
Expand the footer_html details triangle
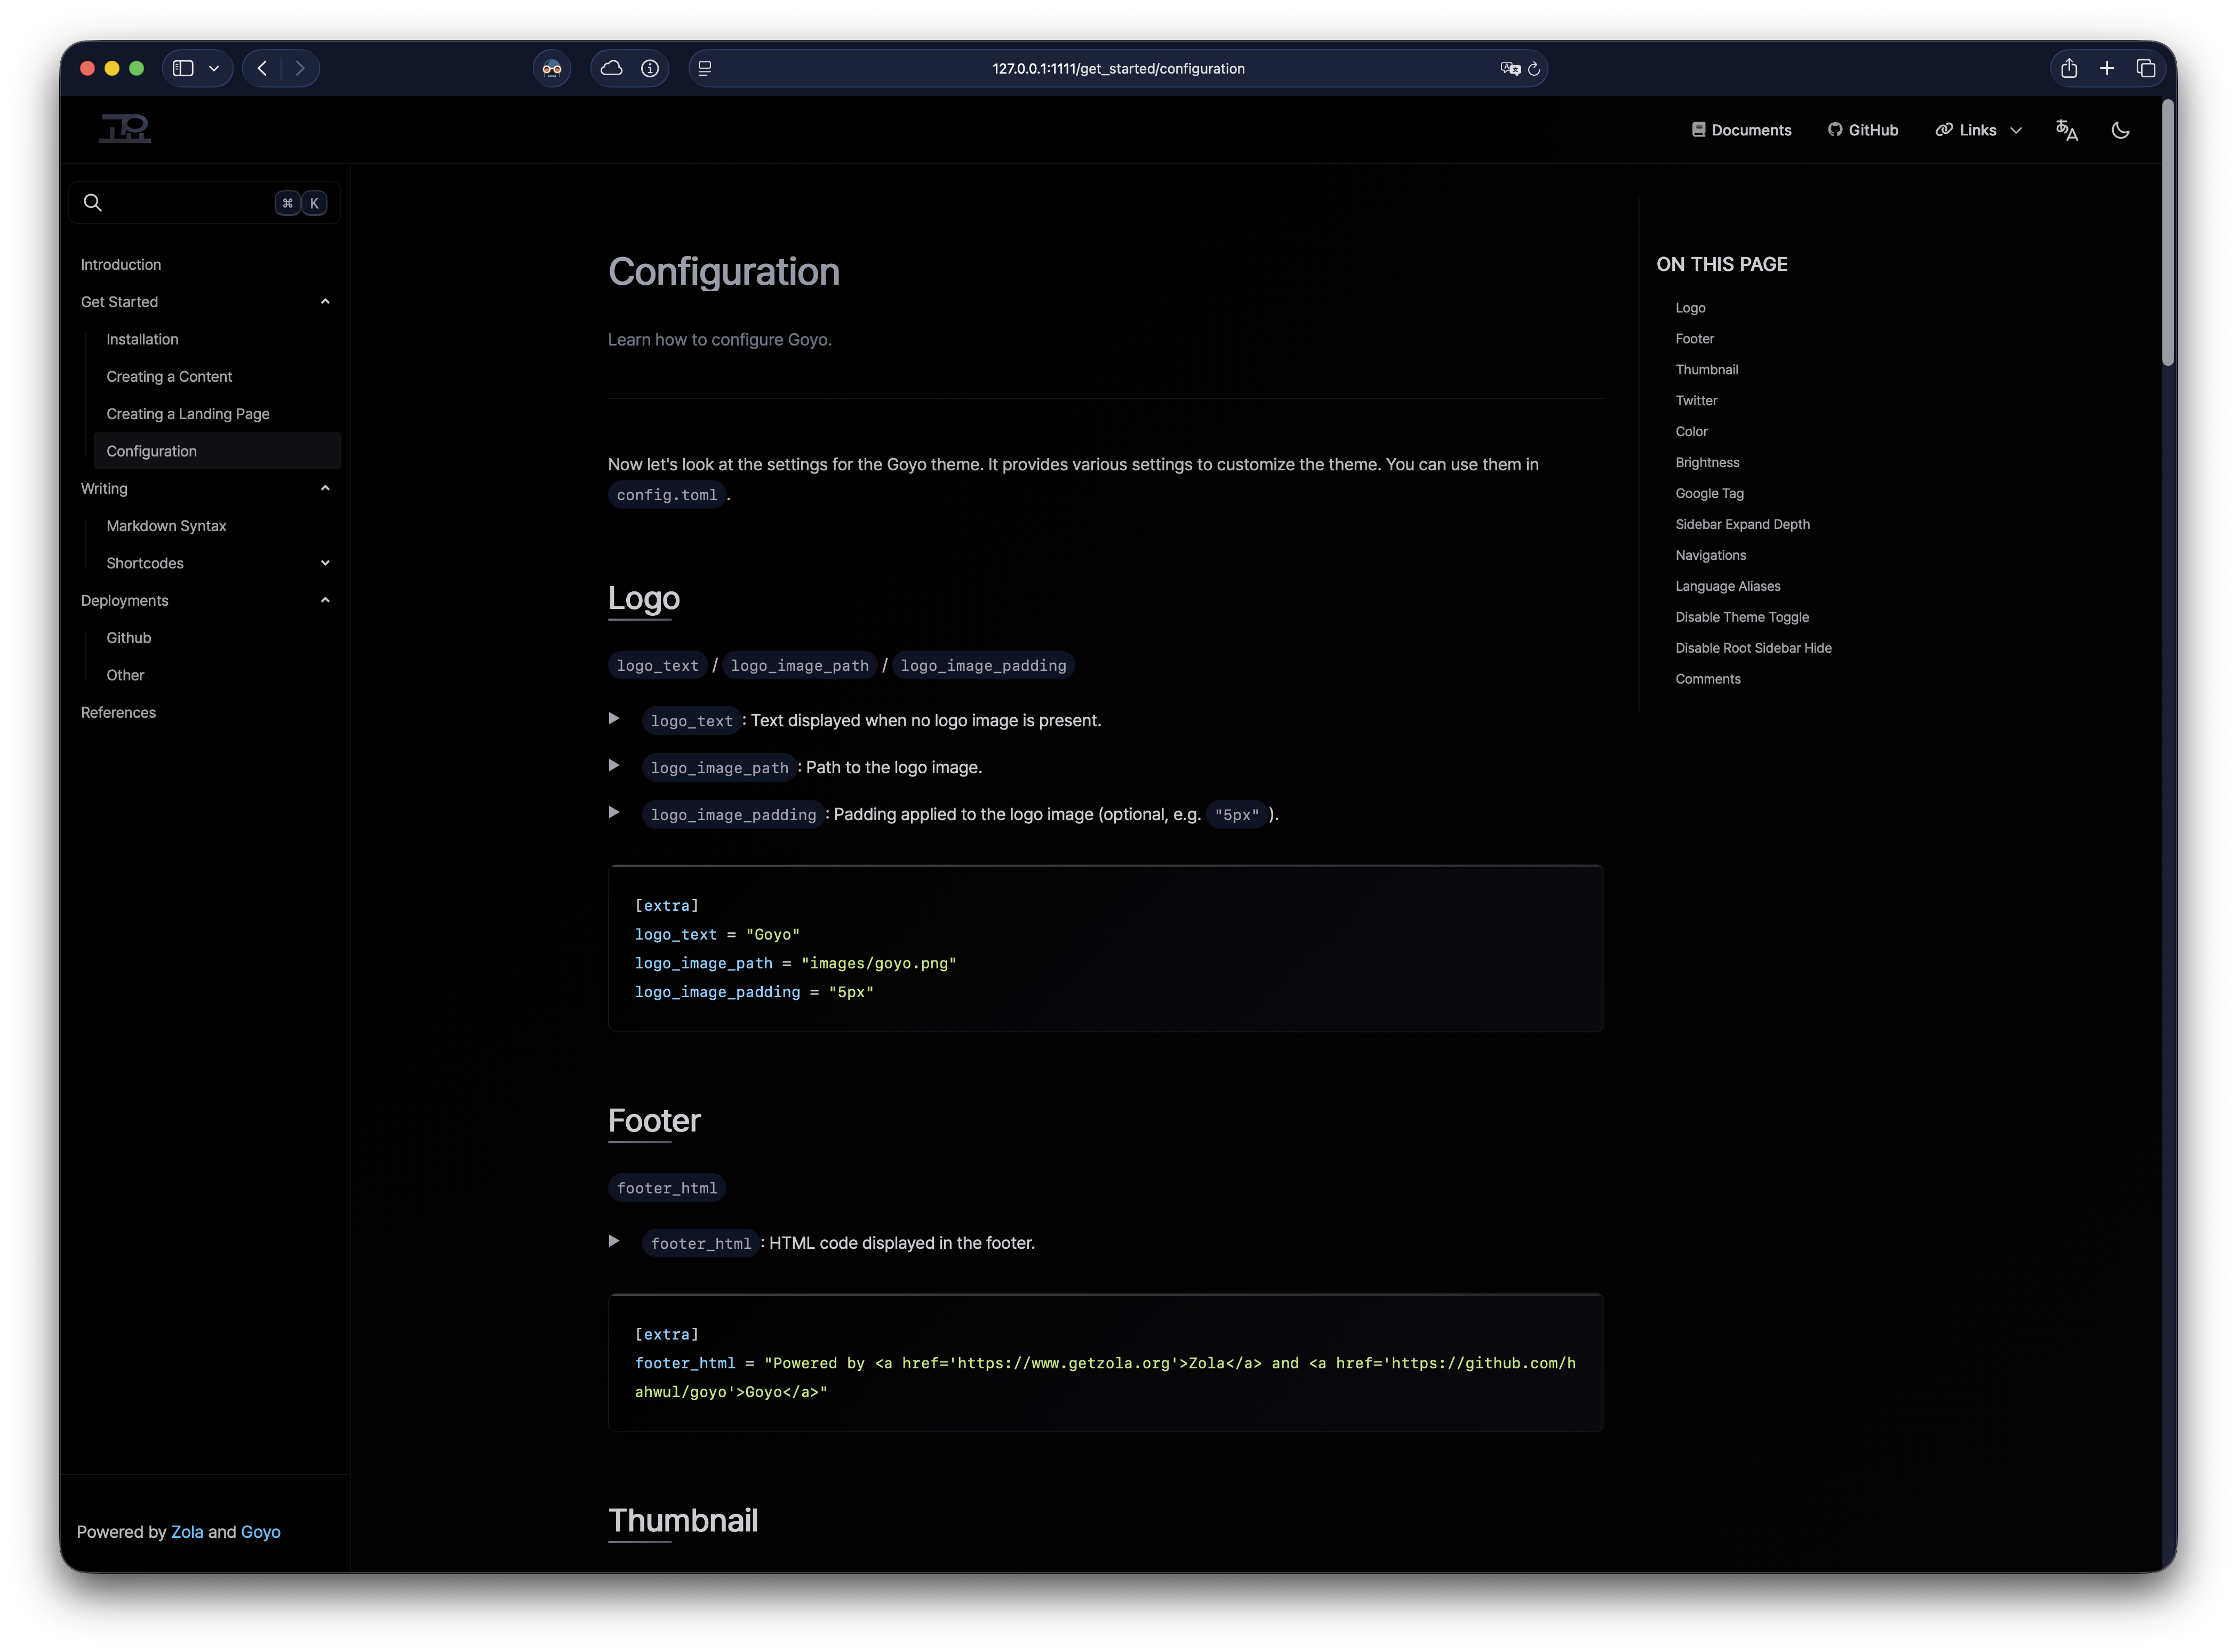pos(614,1241)
